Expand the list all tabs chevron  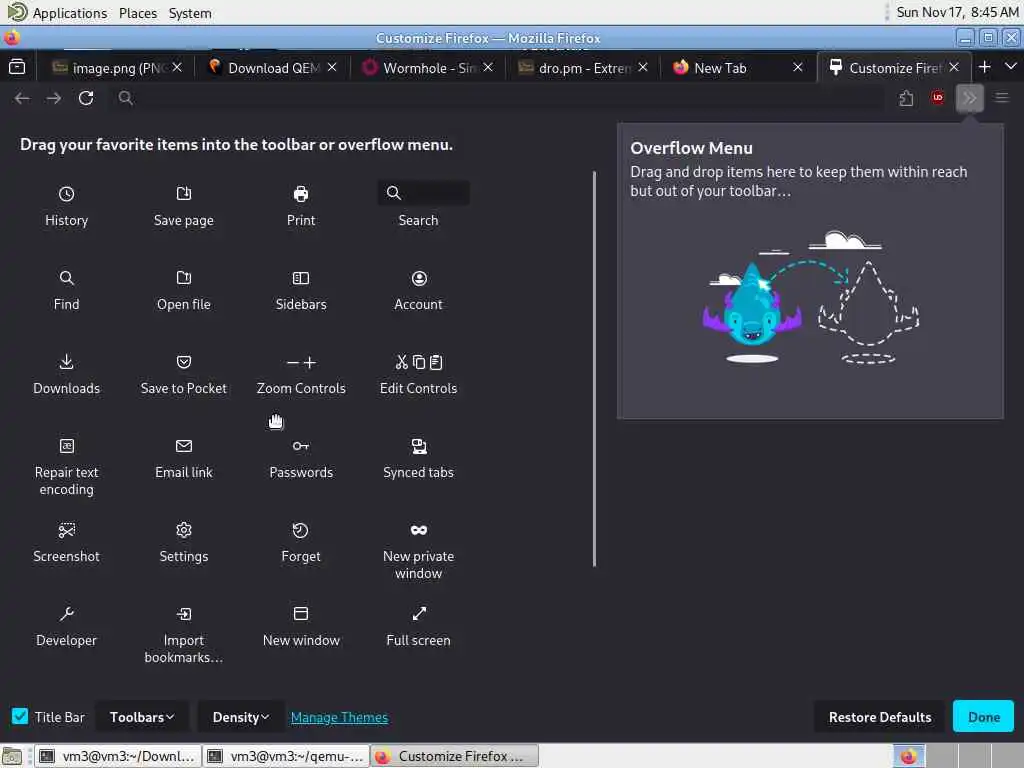tap(1011, 67)
